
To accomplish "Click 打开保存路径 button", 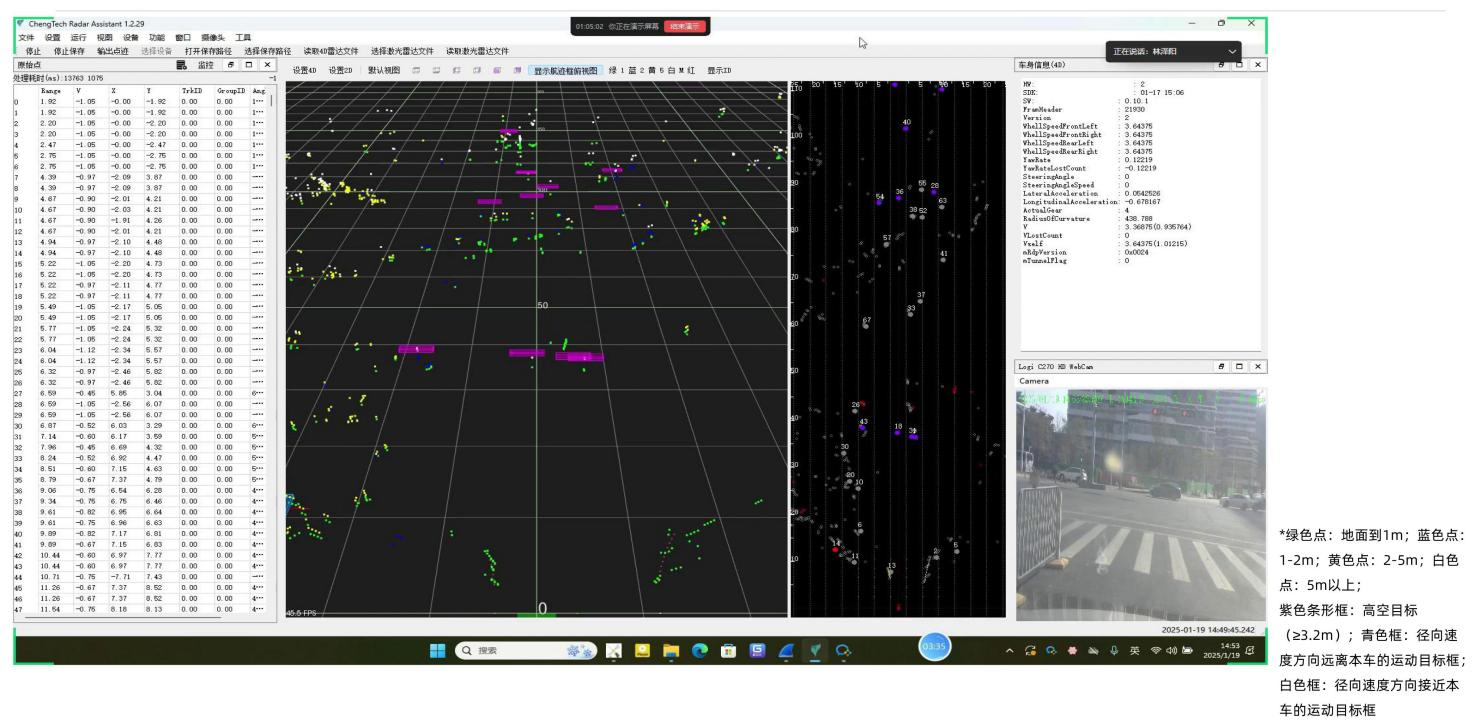I will tap(208, 51).
